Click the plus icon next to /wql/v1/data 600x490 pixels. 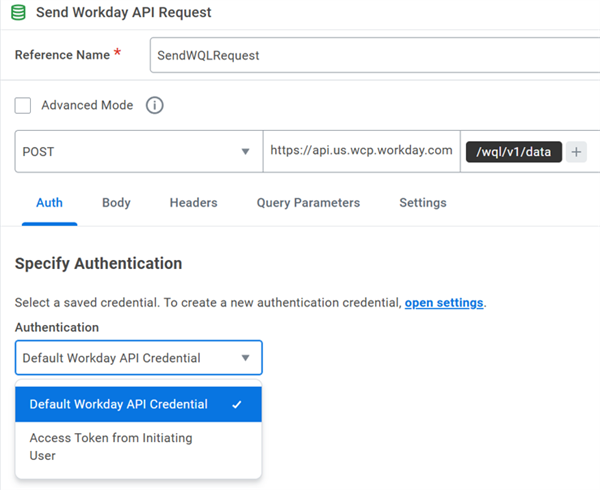pos(576,152)
